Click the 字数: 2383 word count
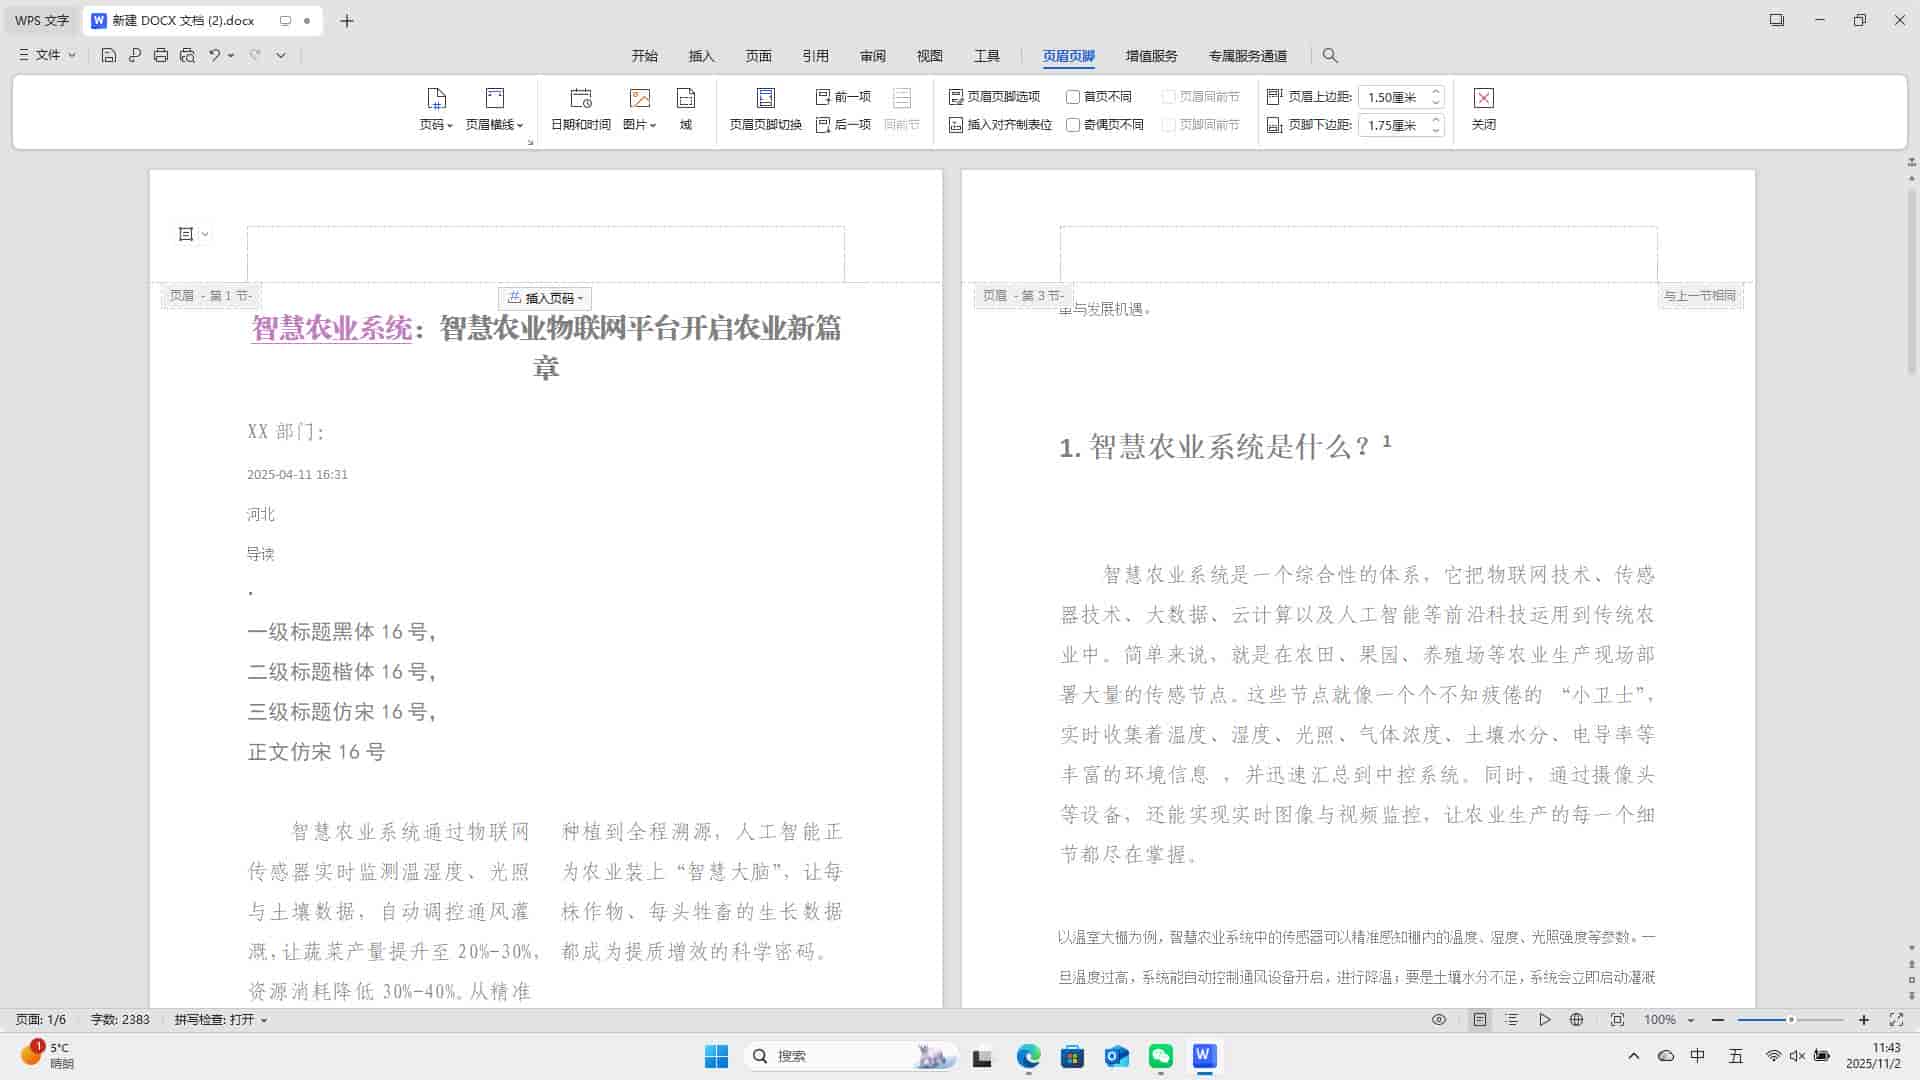The height and width of the screenshot is (1080, 1920). [120, 1020]
